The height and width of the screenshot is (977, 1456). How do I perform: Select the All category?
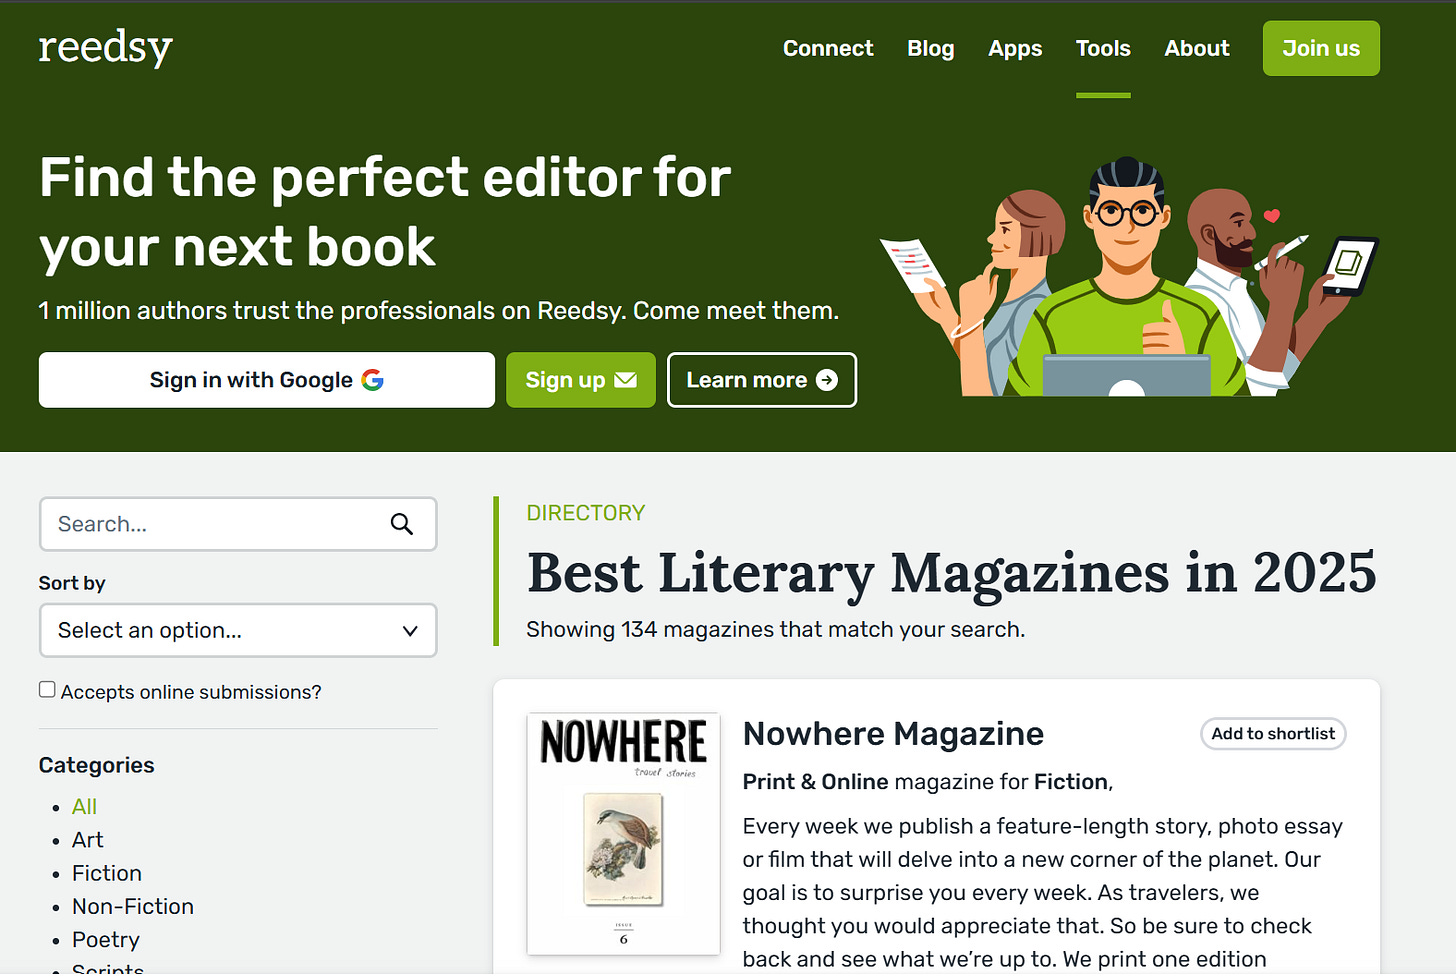85,807
